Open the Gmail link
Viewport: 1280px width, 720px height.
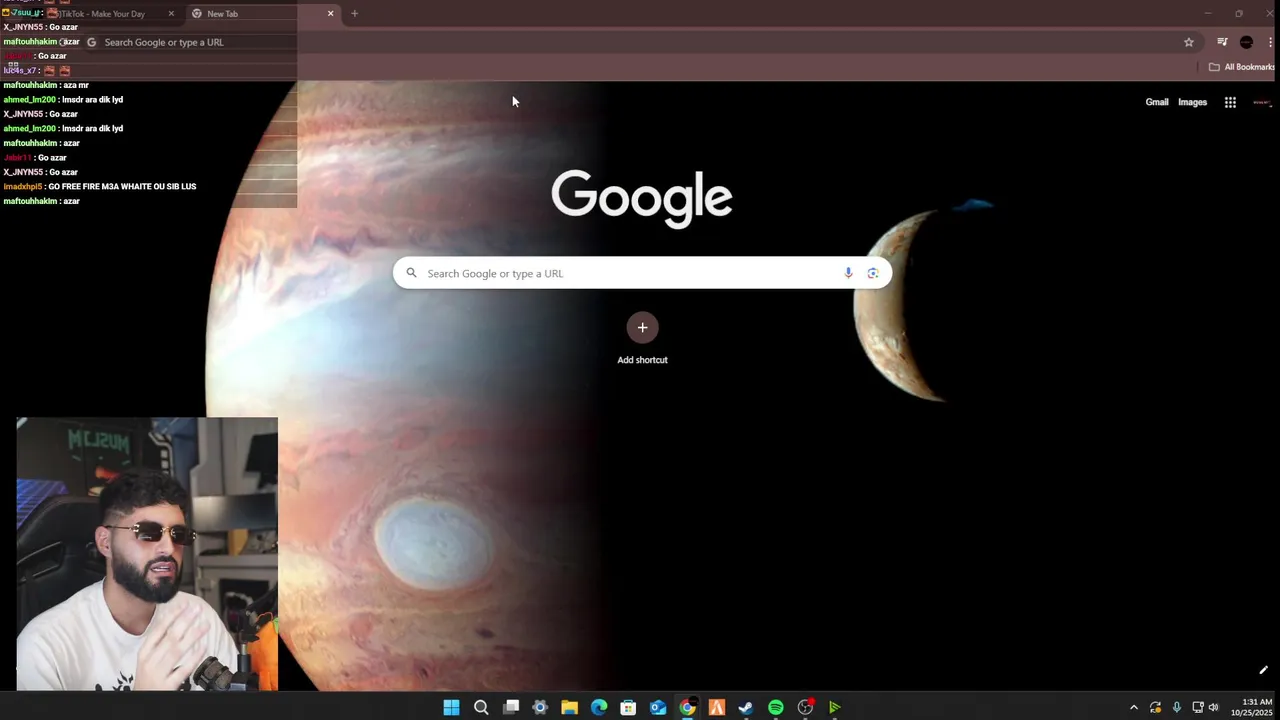[1156, 102]
